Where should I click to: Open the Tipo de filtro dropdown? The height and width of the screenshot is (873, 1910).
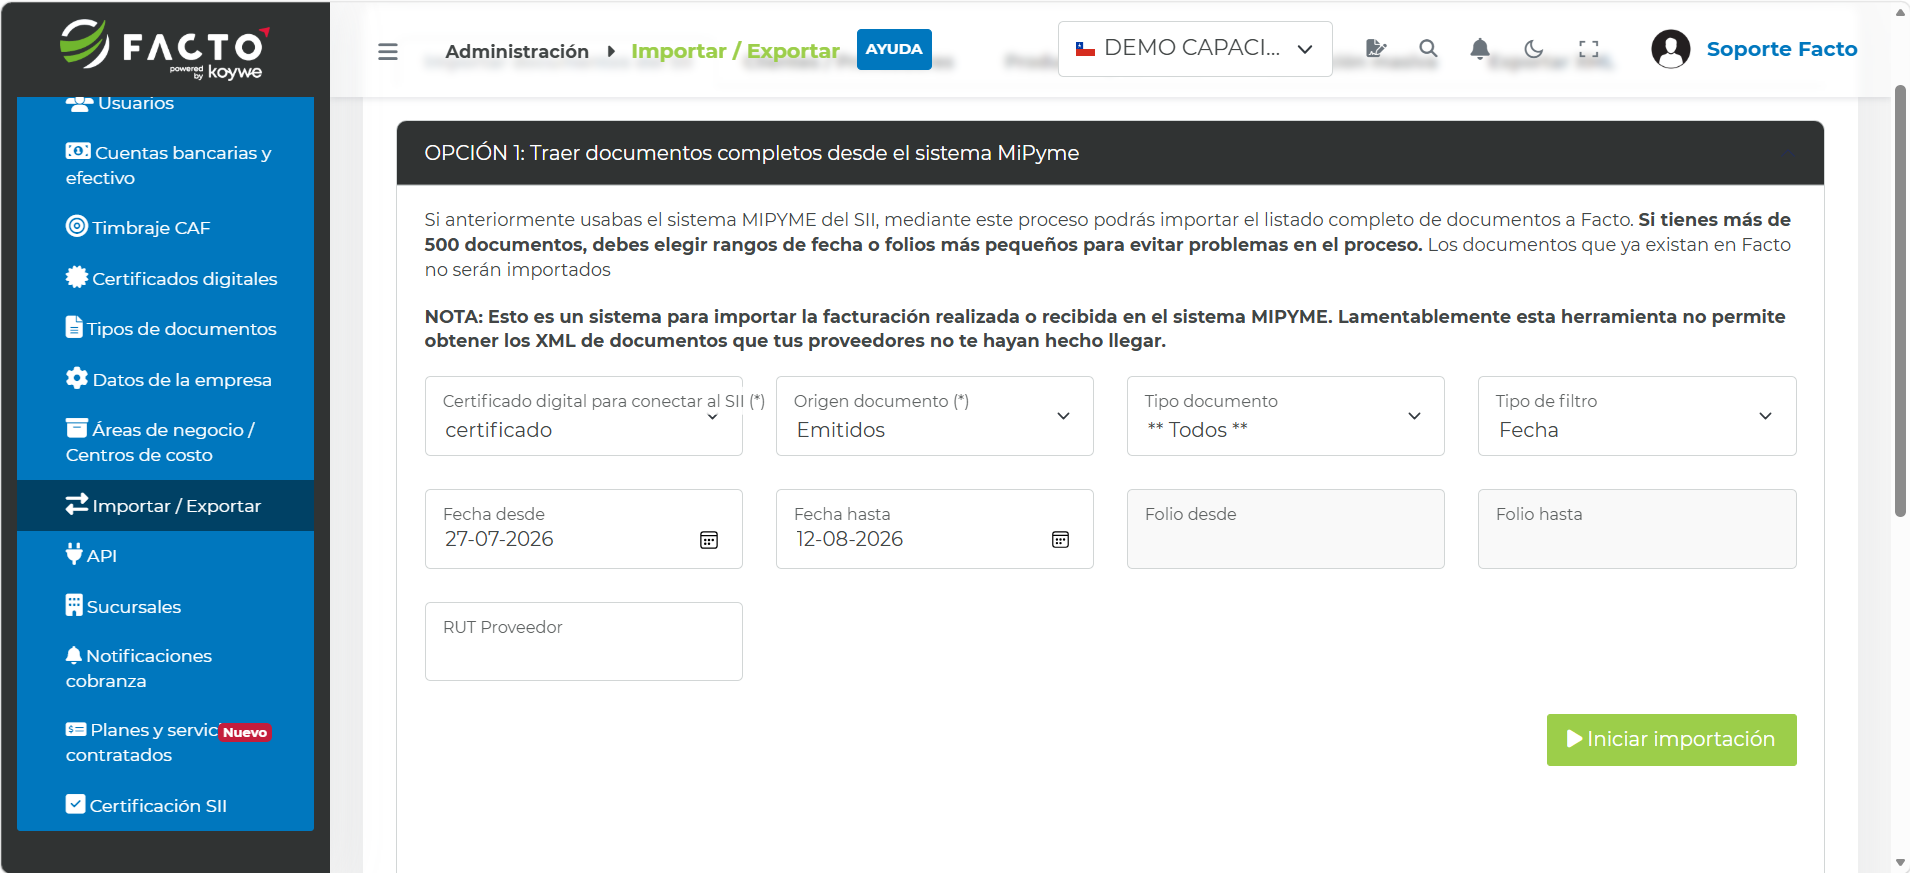click(1637, 416)
